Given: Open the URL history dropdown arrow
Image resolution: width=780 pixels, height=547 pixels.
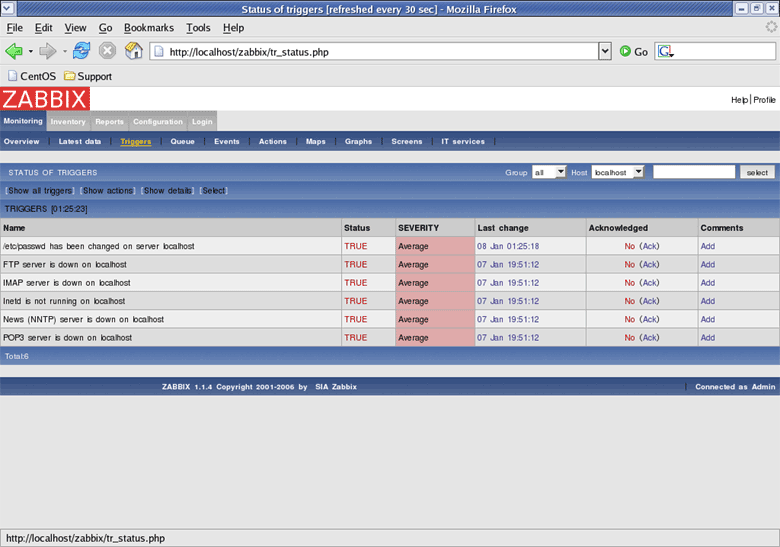Looking at the screenshot, I should point(604,51).
